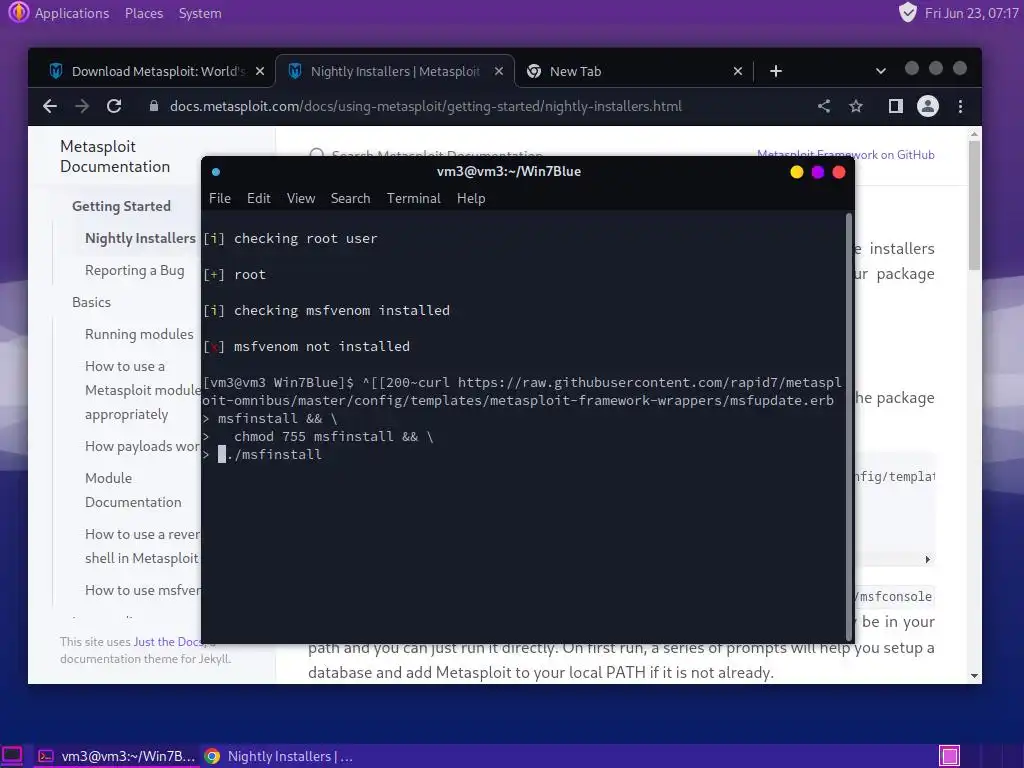Click the lock icon in address bar
1024x768 pixels.
[x=154, y=106]
